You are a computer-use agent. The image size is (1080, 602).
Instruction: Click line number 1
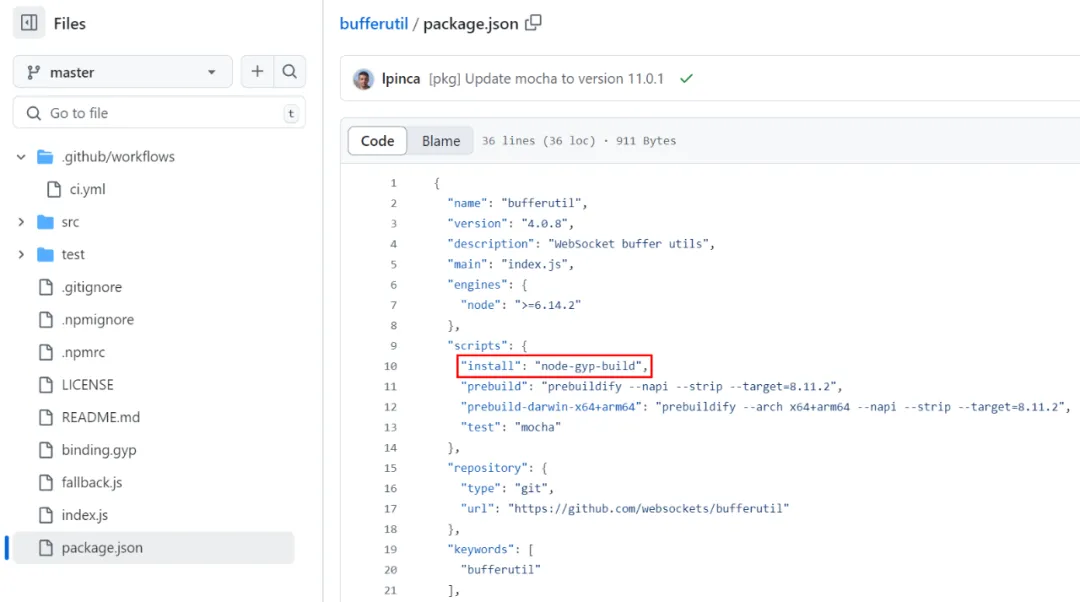393,183
